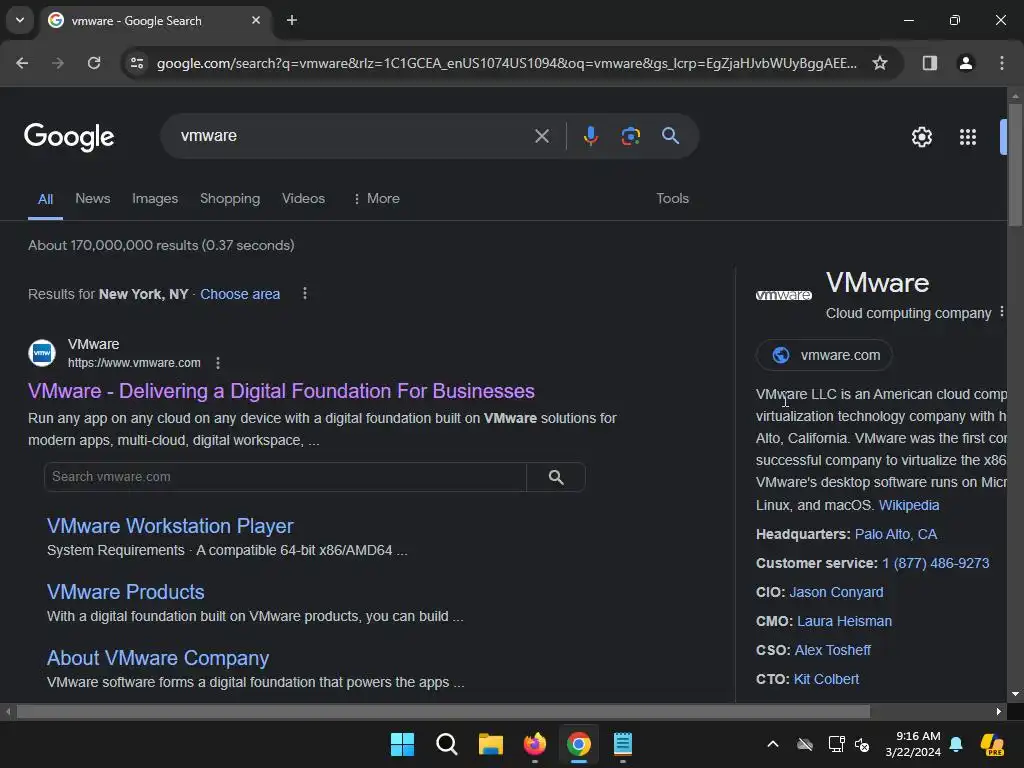Screen dimensions: 1024x768
Task: Click the horizontal scrollbar right arrow
Action: [x=999, y=711]
